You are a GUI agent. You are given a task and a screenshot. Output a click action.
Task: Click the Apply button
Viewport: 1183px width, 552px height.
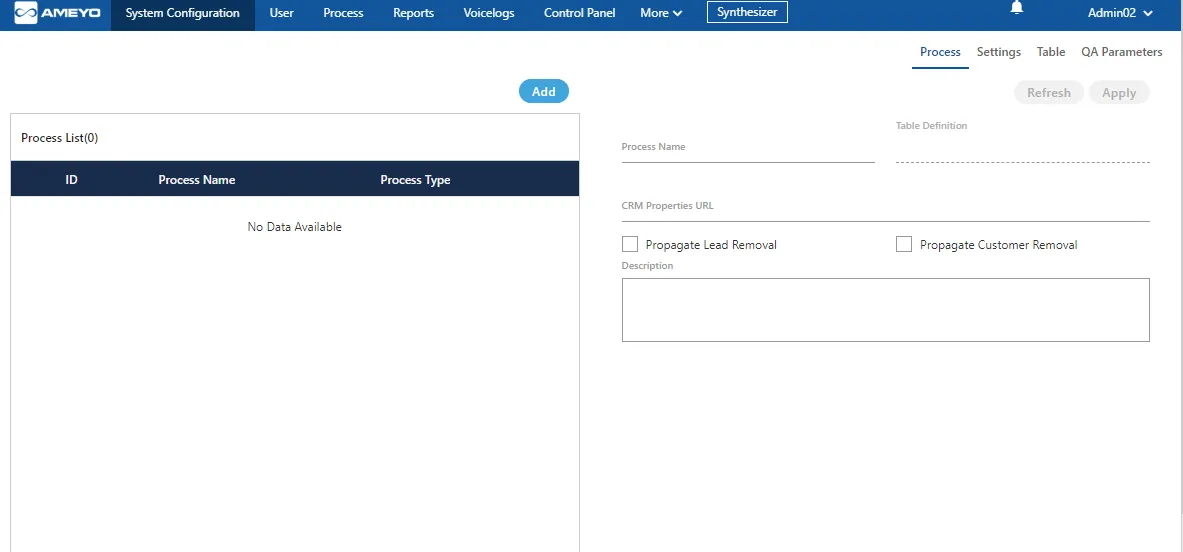point(1119,93)
